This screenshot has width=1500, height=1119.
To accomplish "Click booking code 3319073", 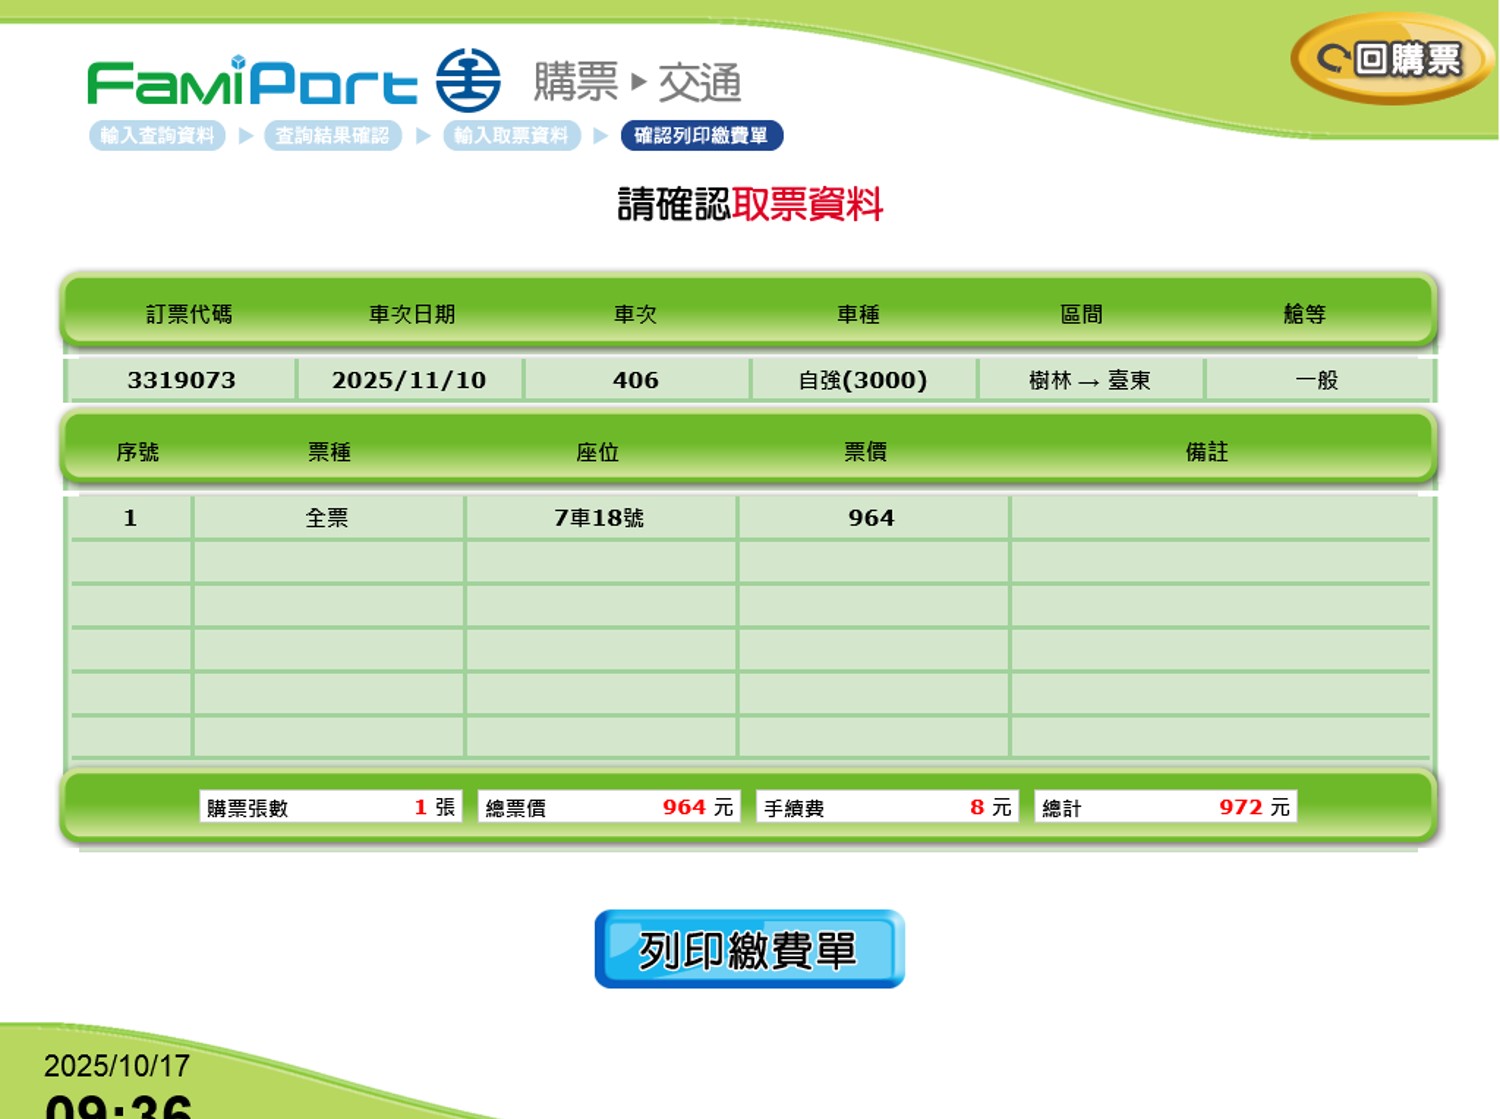I will [181, 380].
